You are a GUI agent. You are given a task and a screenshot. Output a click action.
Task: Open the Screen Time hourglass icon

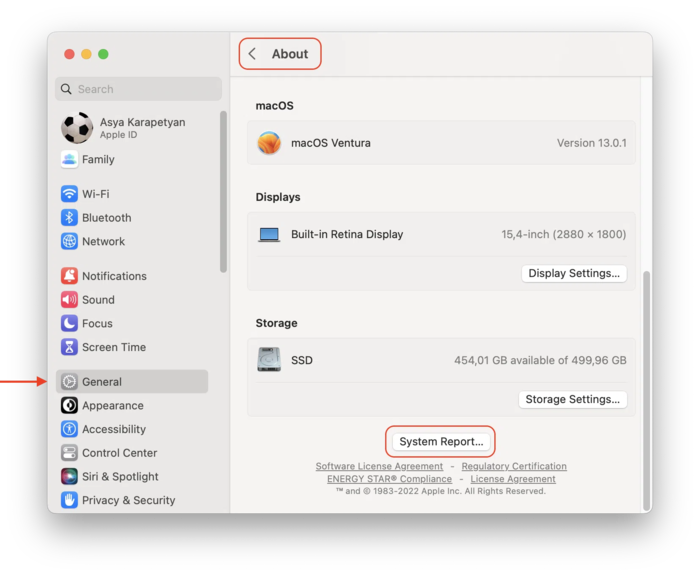click(69, 348)
